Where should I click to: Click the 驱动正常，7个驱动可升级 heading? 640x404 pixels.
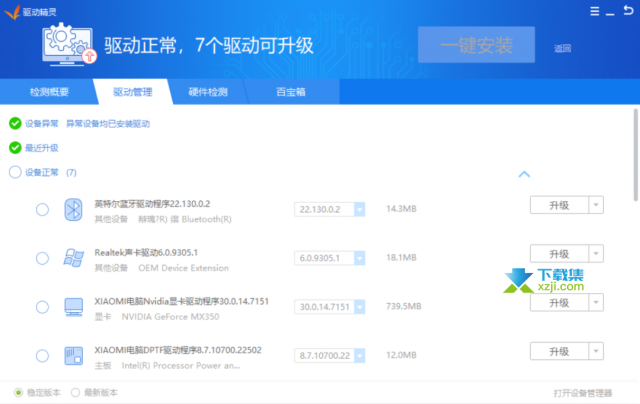tap(209, 45)
